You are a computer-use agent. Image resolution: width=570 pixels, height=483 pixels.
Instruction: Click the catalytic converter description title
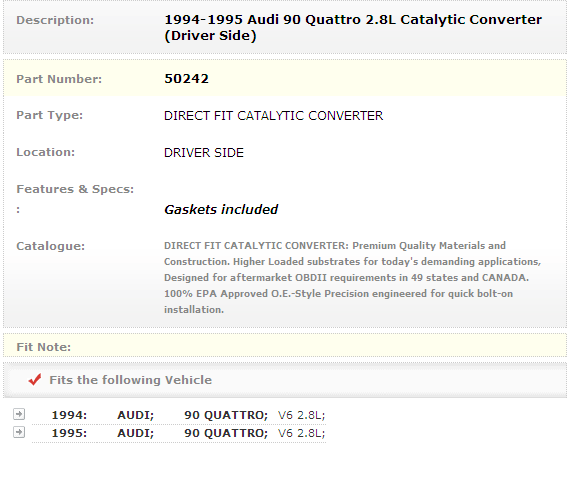pos(353,28)
